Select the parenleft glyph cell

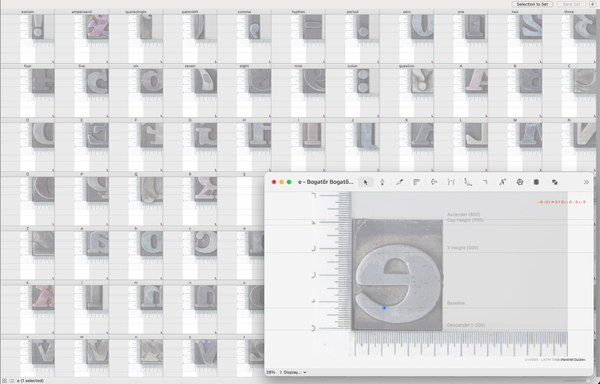tap(190, 36)
